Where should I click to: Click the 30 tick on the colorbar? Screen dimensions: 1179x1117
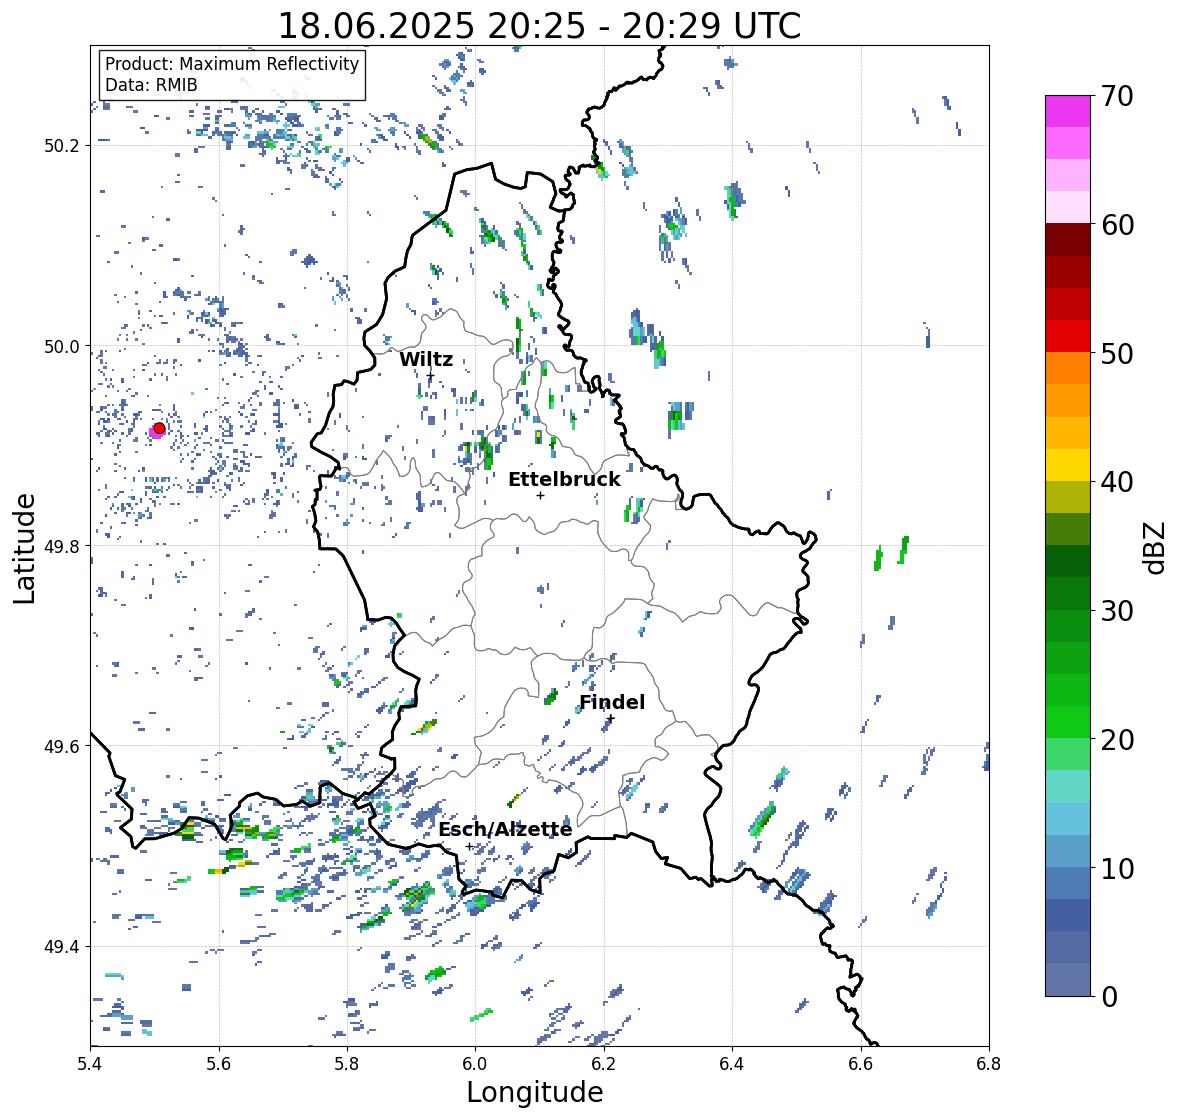tap(1117, 610)
